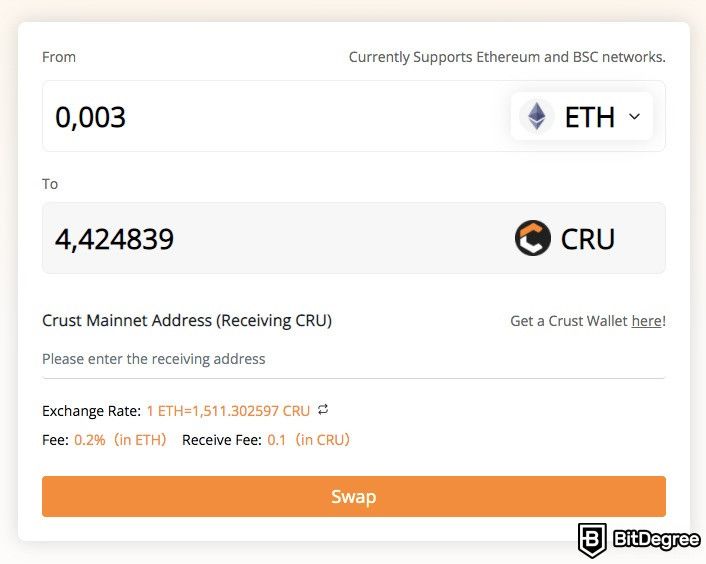
Task: Click the 'Currently Supports Ethereum and BSC networks' notice
Action: pos(507,57)
